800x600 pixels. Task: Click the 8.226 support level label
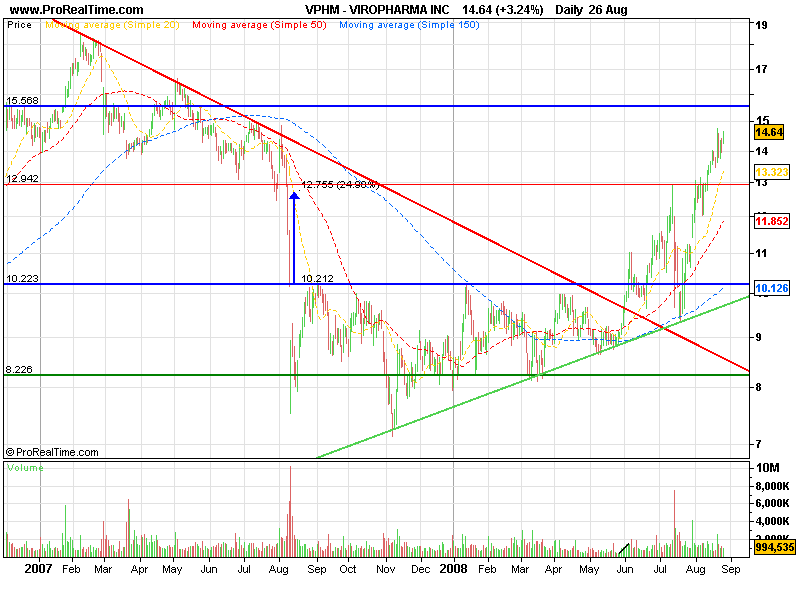point(19,369)
